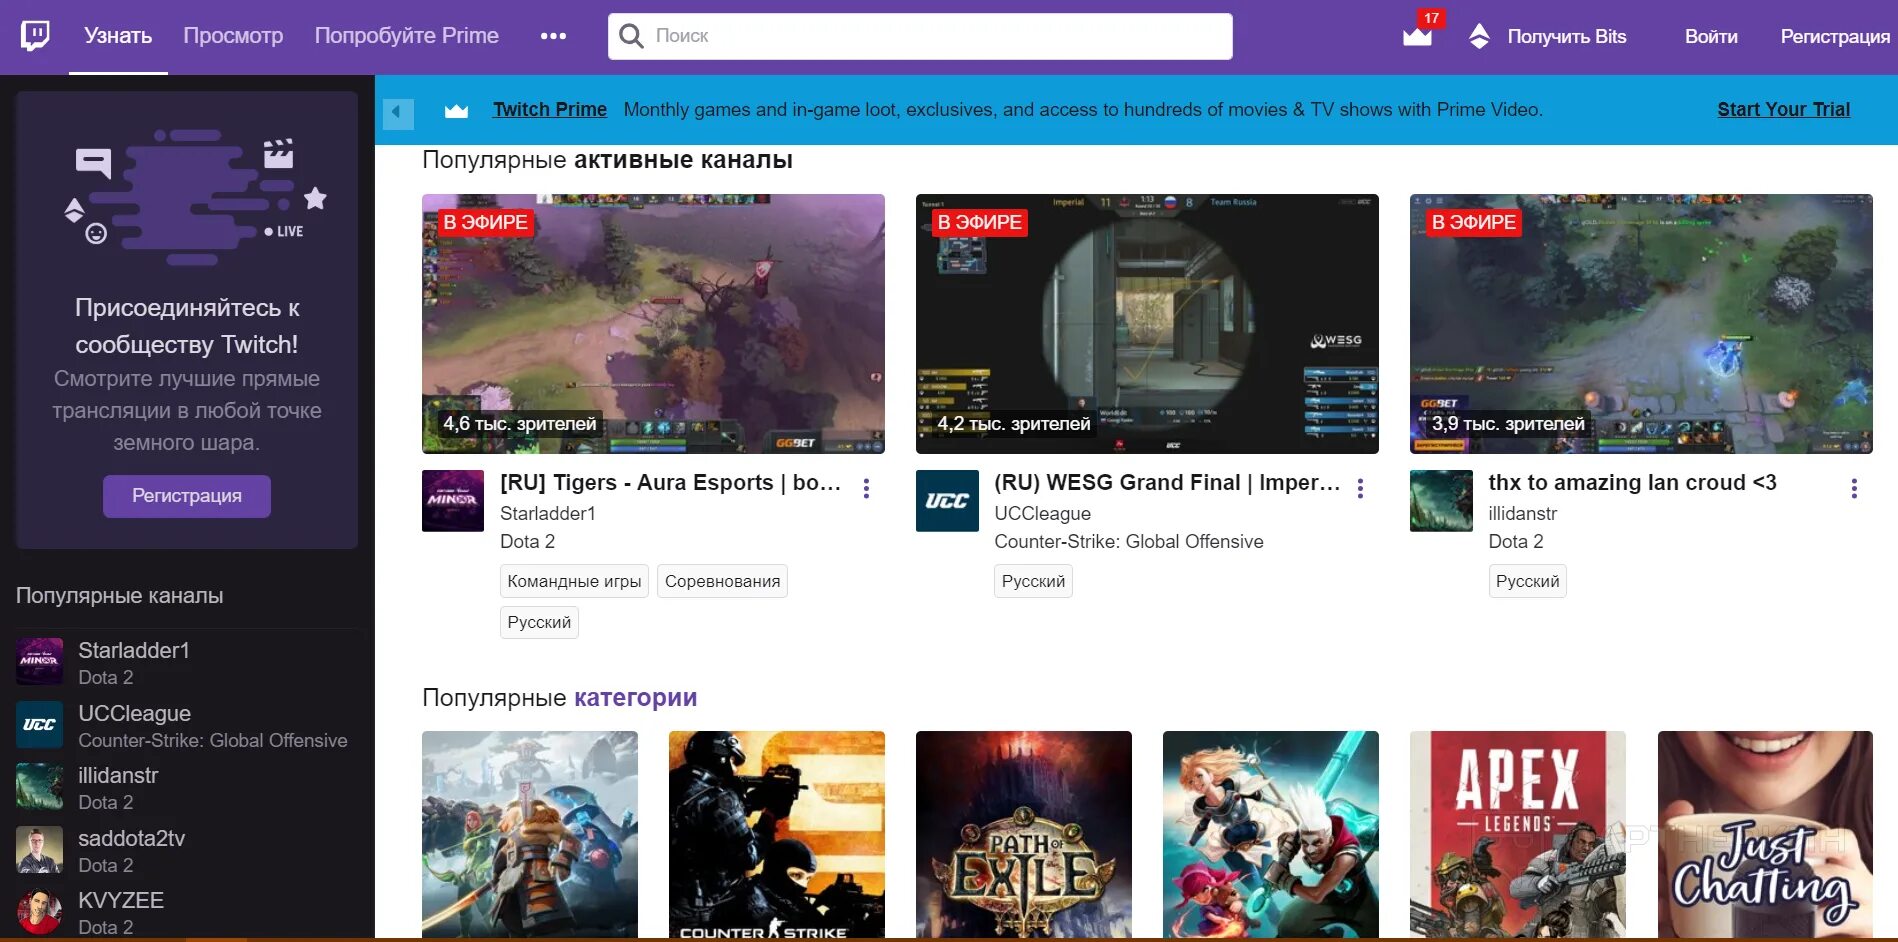Click Start Your Trial link
The height and width of the screenshot is (942, 1898).
point(1784,110)
